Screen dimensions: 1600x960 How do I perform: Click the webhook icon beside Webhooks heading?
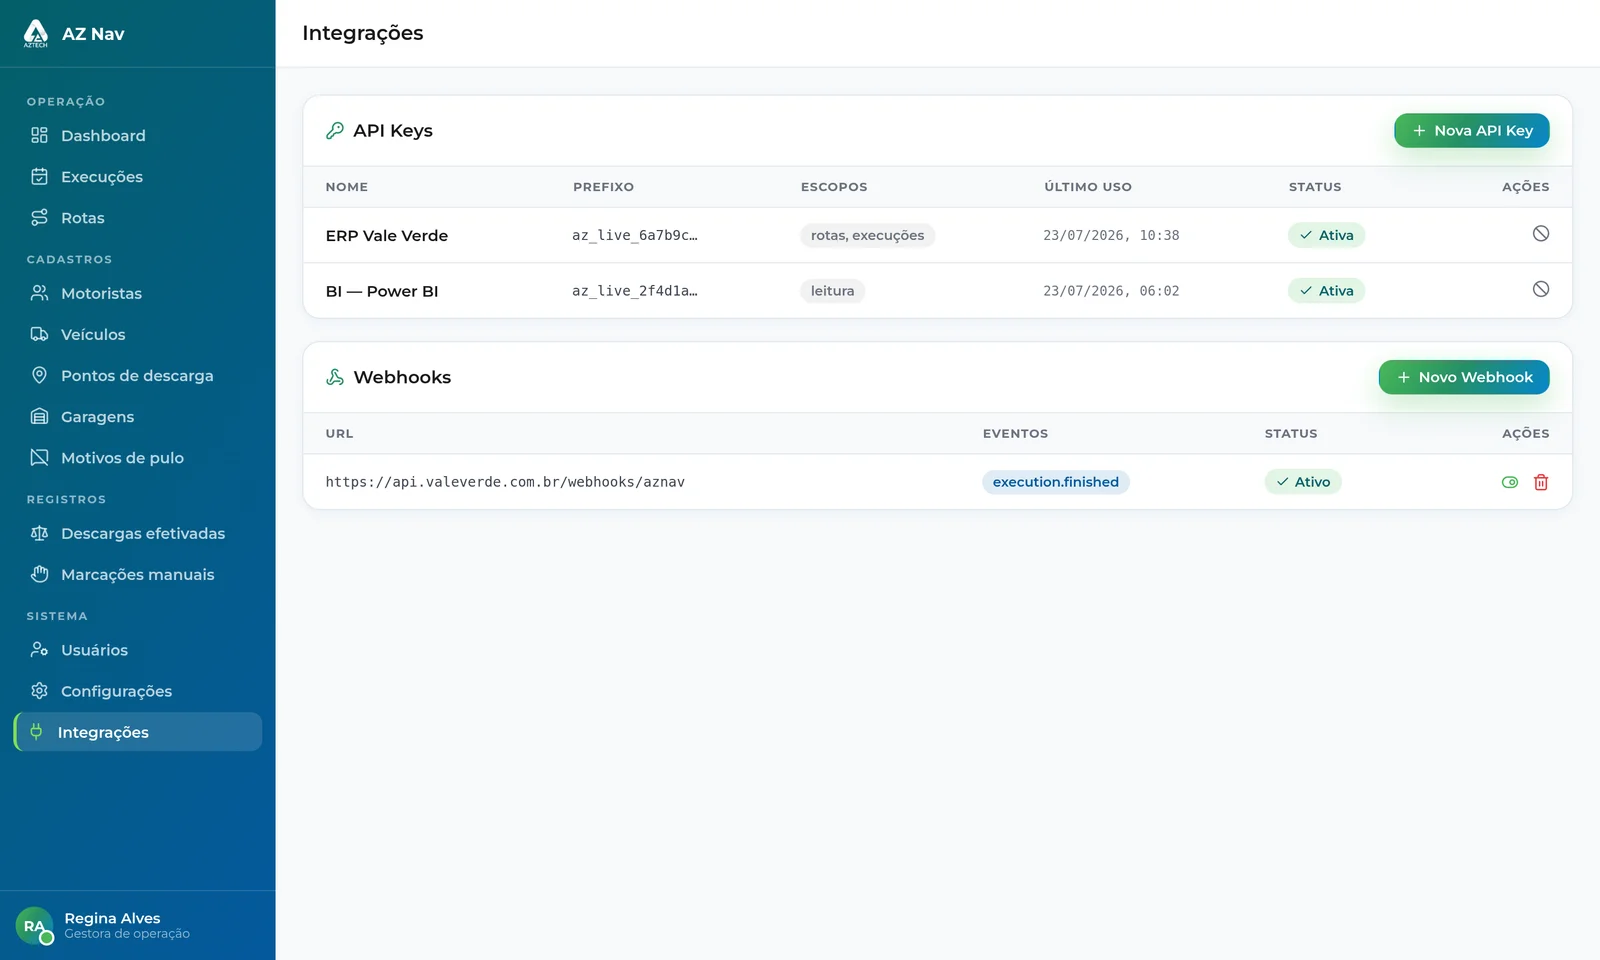[335, 377]
